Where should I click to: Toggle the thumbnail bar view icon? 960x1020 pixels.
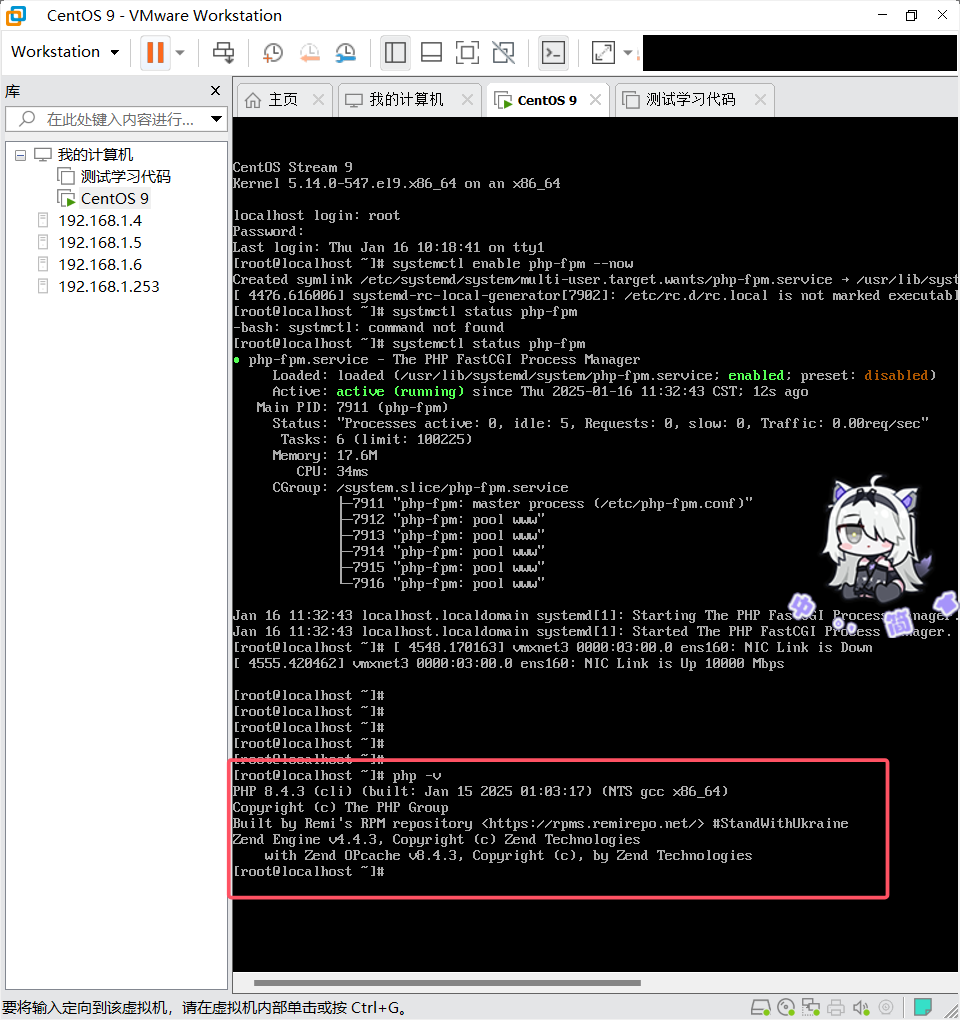[x=431, y=52]
